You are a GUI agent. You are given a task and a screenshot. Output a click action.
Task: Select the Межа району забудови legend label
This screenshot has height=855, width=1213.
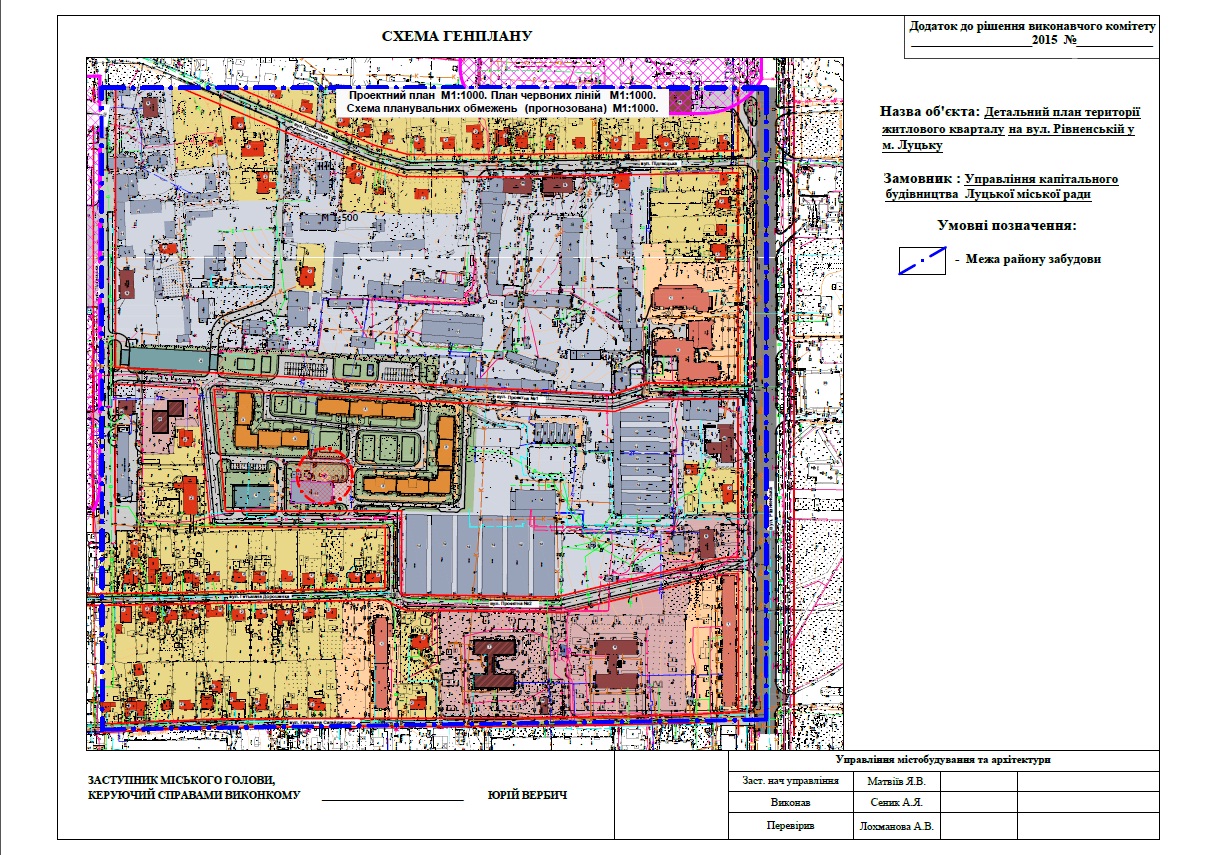[x=1034, y=259]
